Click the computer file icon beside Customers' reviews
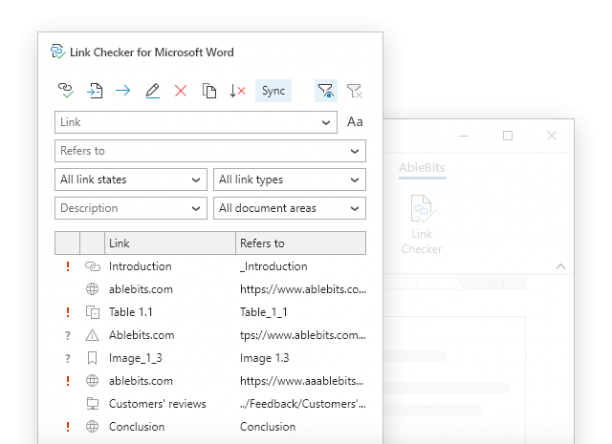 click(x=93, y=404)
